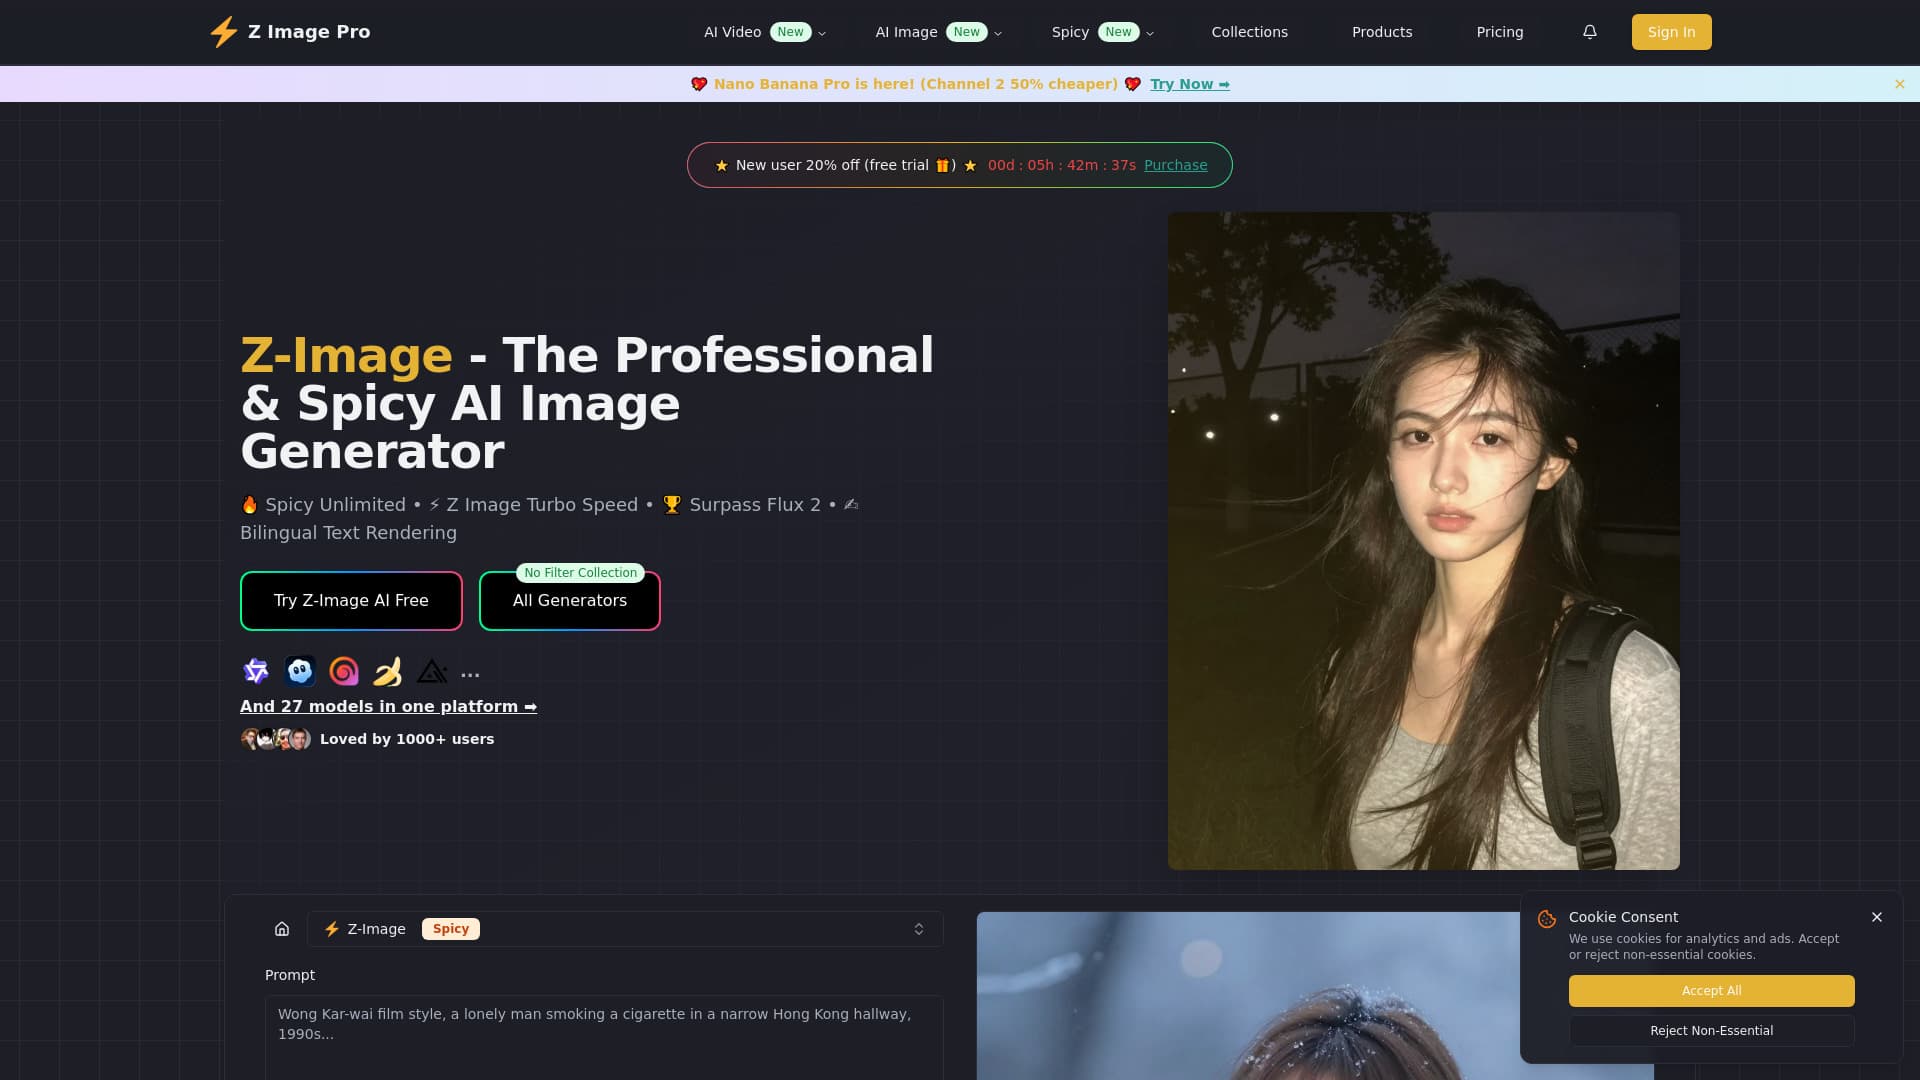This screenshot has height=1080, width=1920.
Task: Dismiss the Nano Banana Pro banner
Action: (x=1900, y=84)
